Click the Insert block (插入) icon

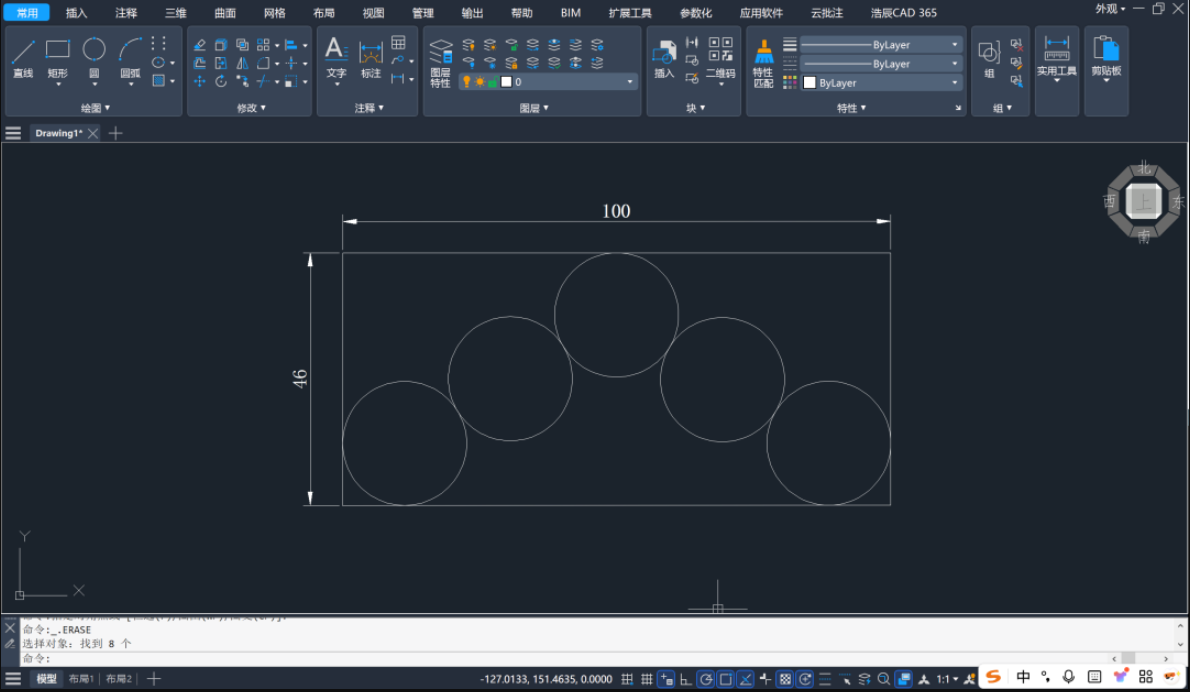(664, 59)
